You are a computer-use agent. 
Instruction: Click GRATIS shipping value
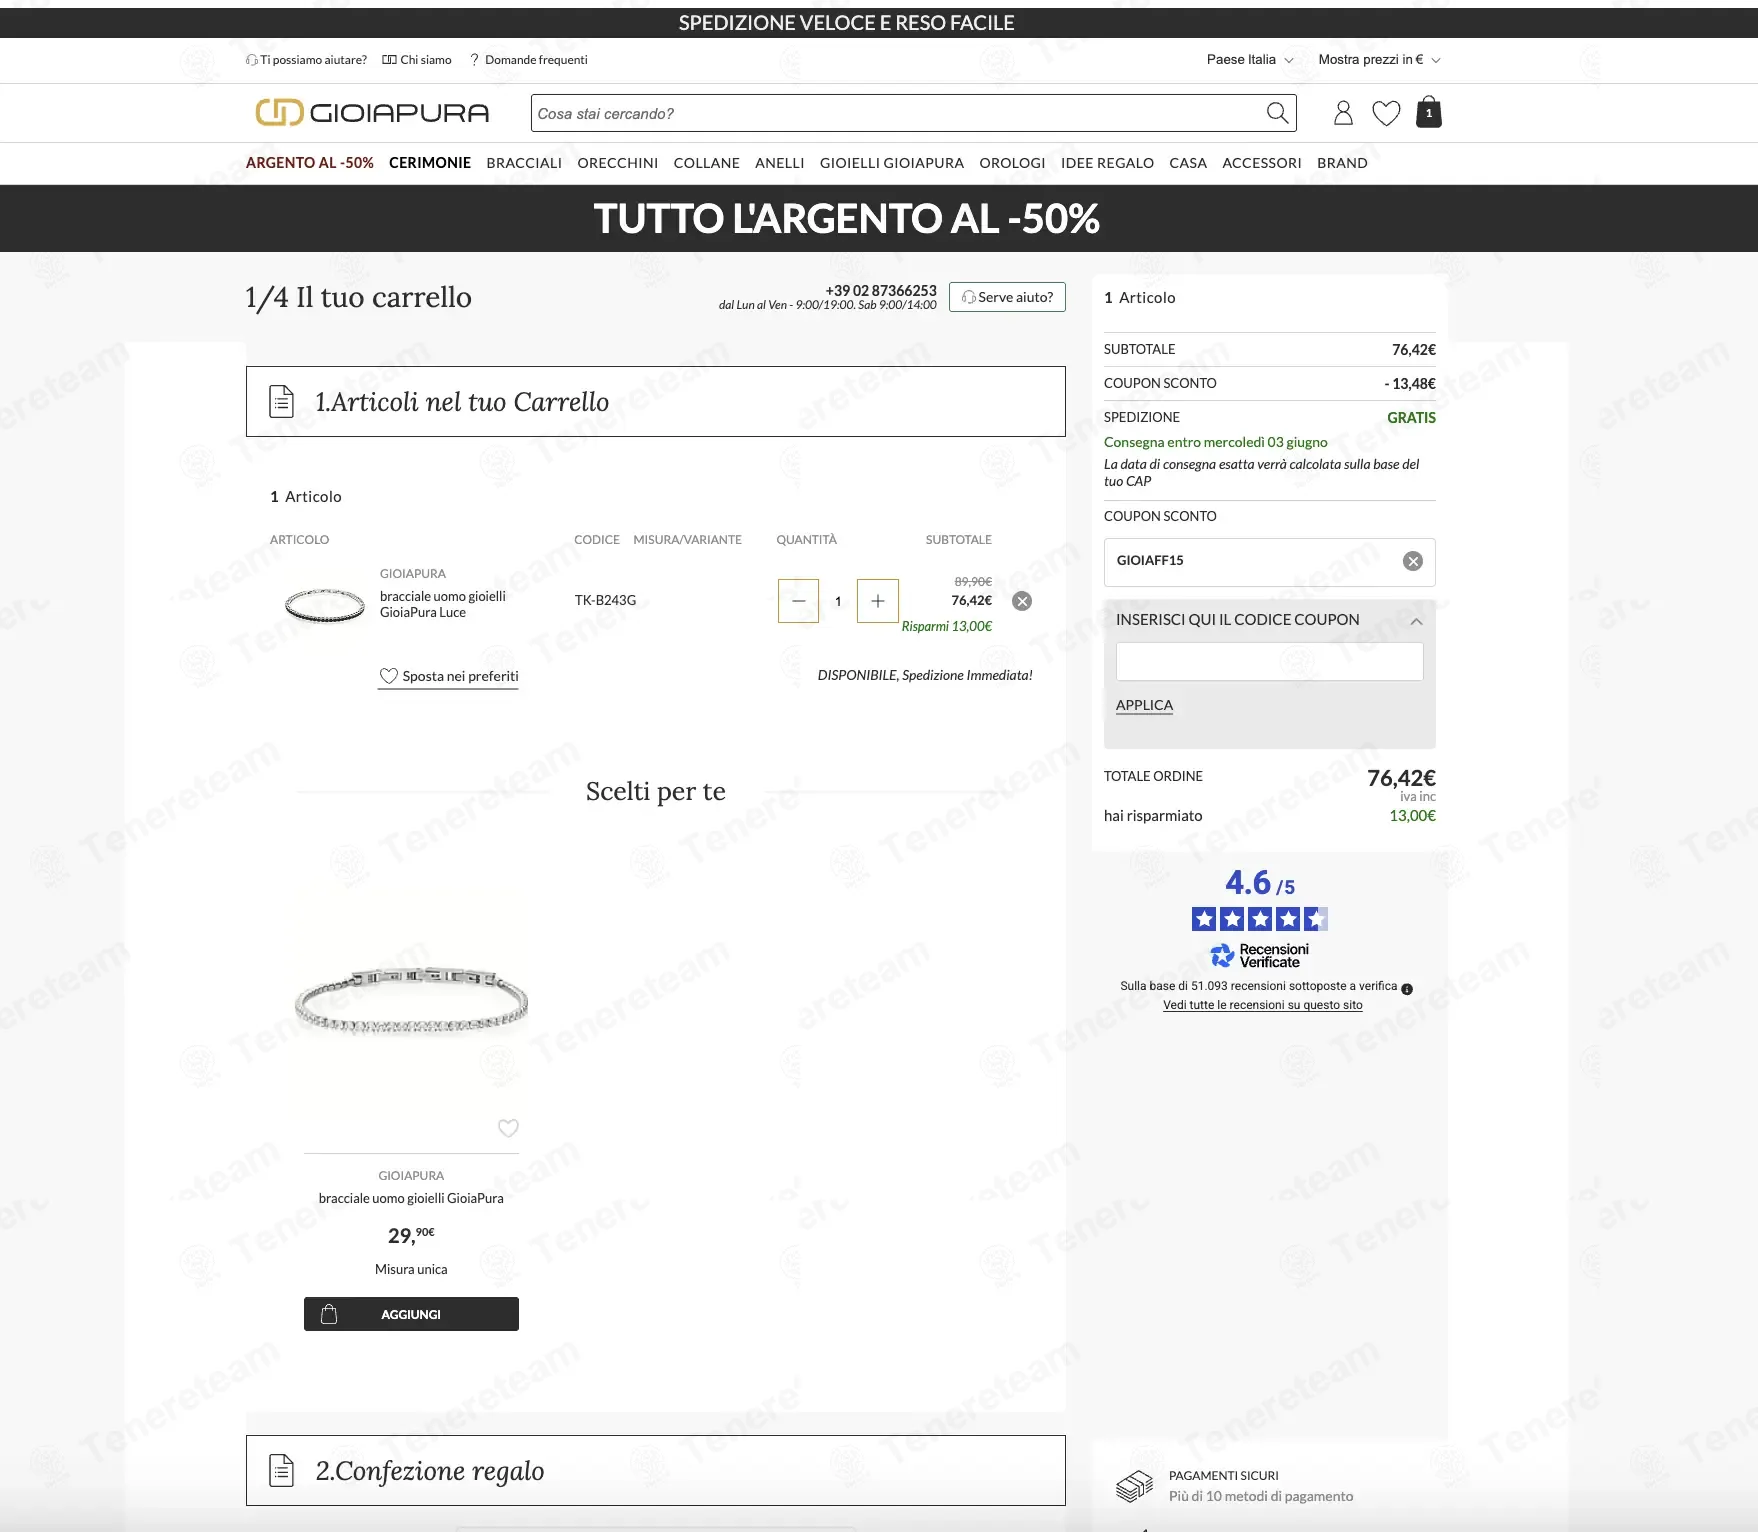[1411, 418]
